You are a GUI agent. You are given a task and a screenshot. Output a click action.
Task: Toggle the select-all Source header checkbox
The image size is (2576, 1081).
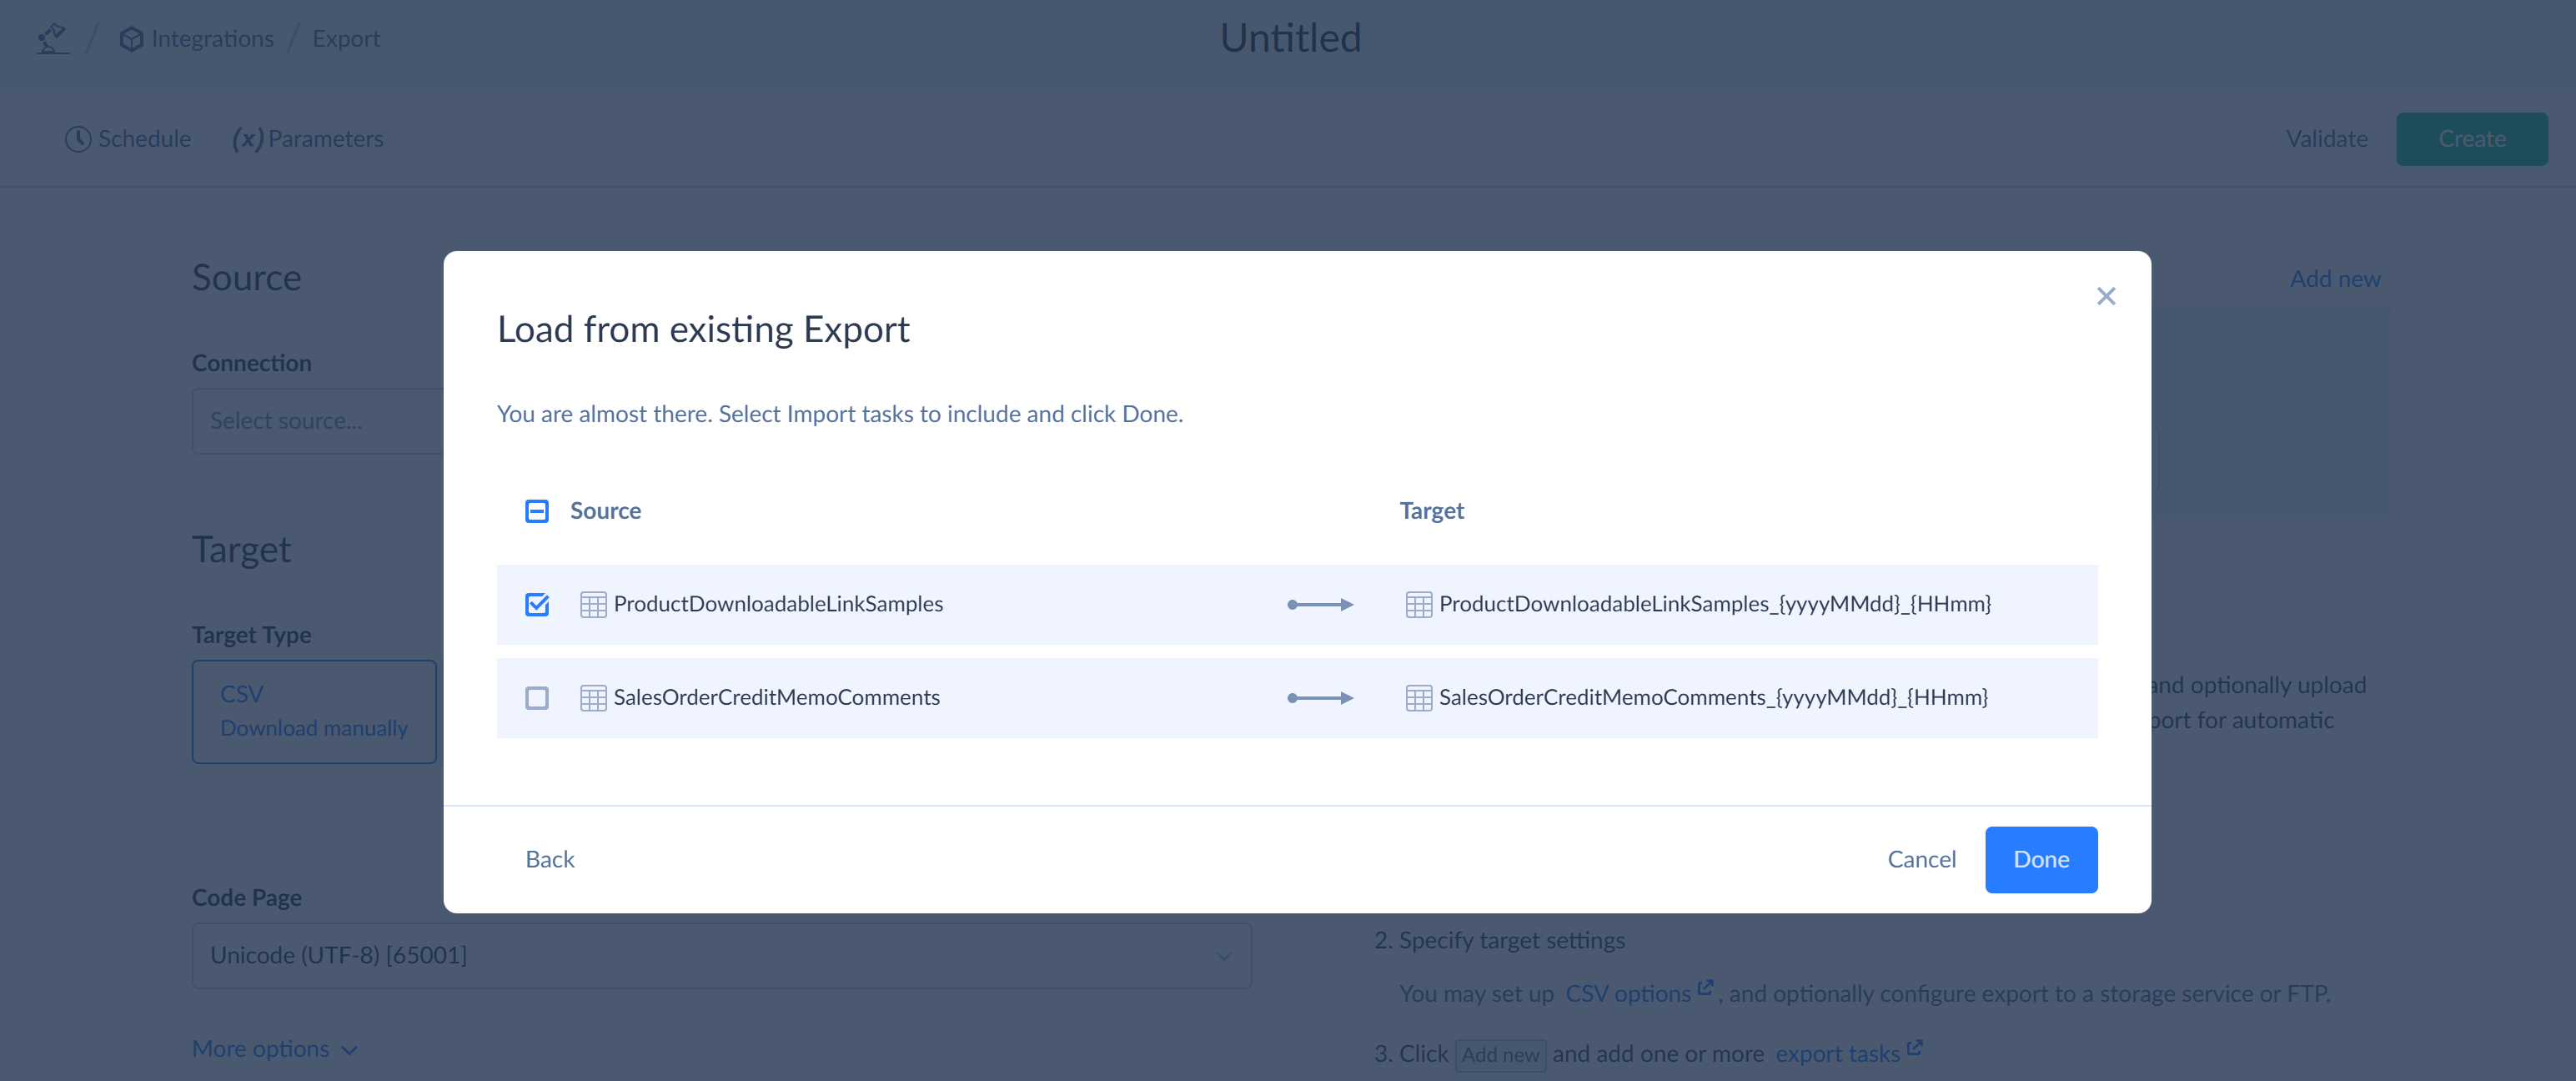(537, 511)
